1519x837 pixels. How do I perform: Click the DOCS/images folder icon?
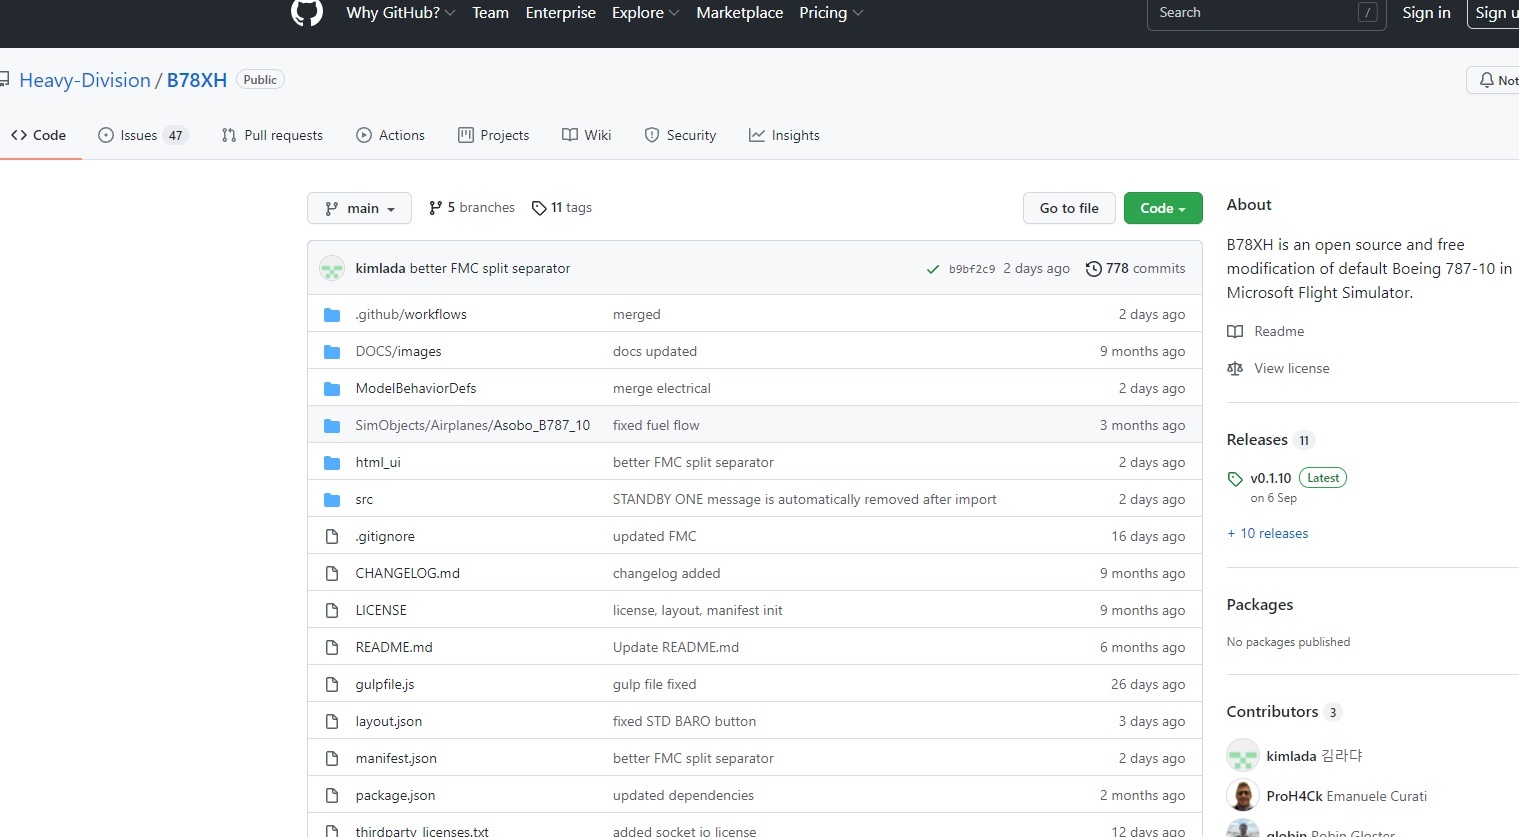332,352
